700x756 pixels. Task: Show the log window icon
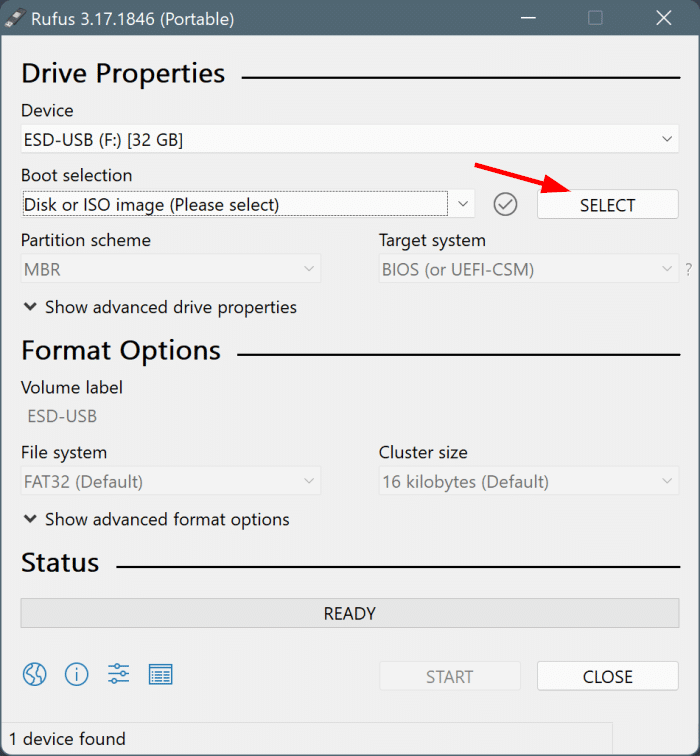tap(161, 674)
